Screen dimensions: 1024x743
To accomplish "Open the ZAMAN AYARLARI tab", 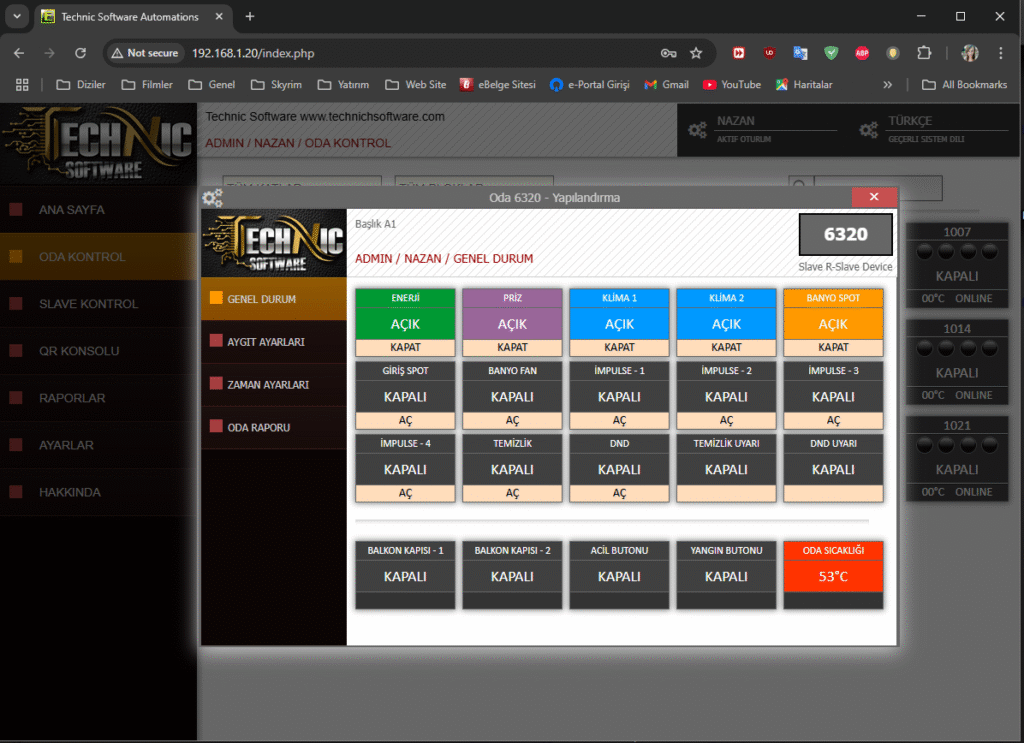I will [x=274, y=385].
